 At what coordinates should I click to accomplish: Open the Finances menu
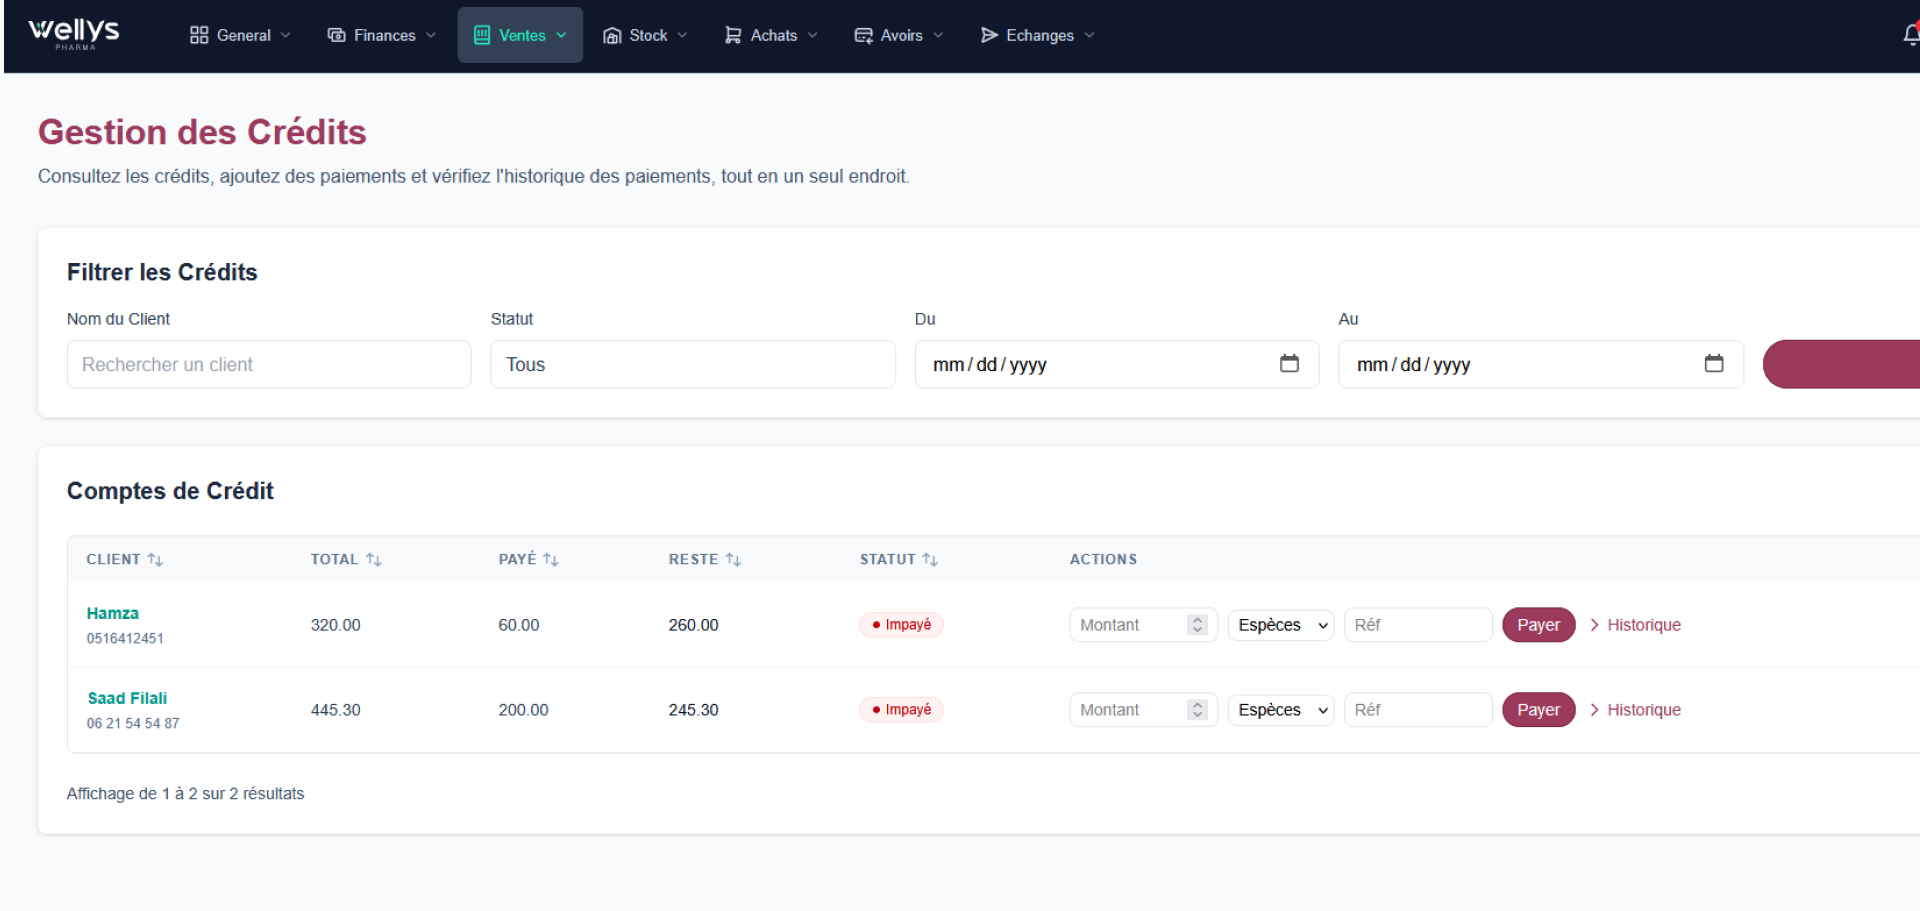point(382,35)
